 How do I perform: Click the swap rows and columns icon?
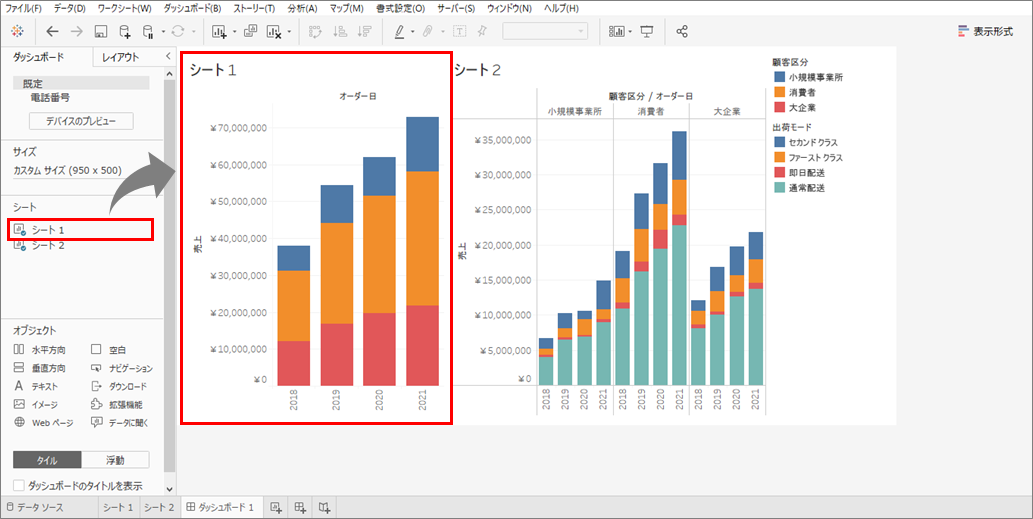pos(315,31)
